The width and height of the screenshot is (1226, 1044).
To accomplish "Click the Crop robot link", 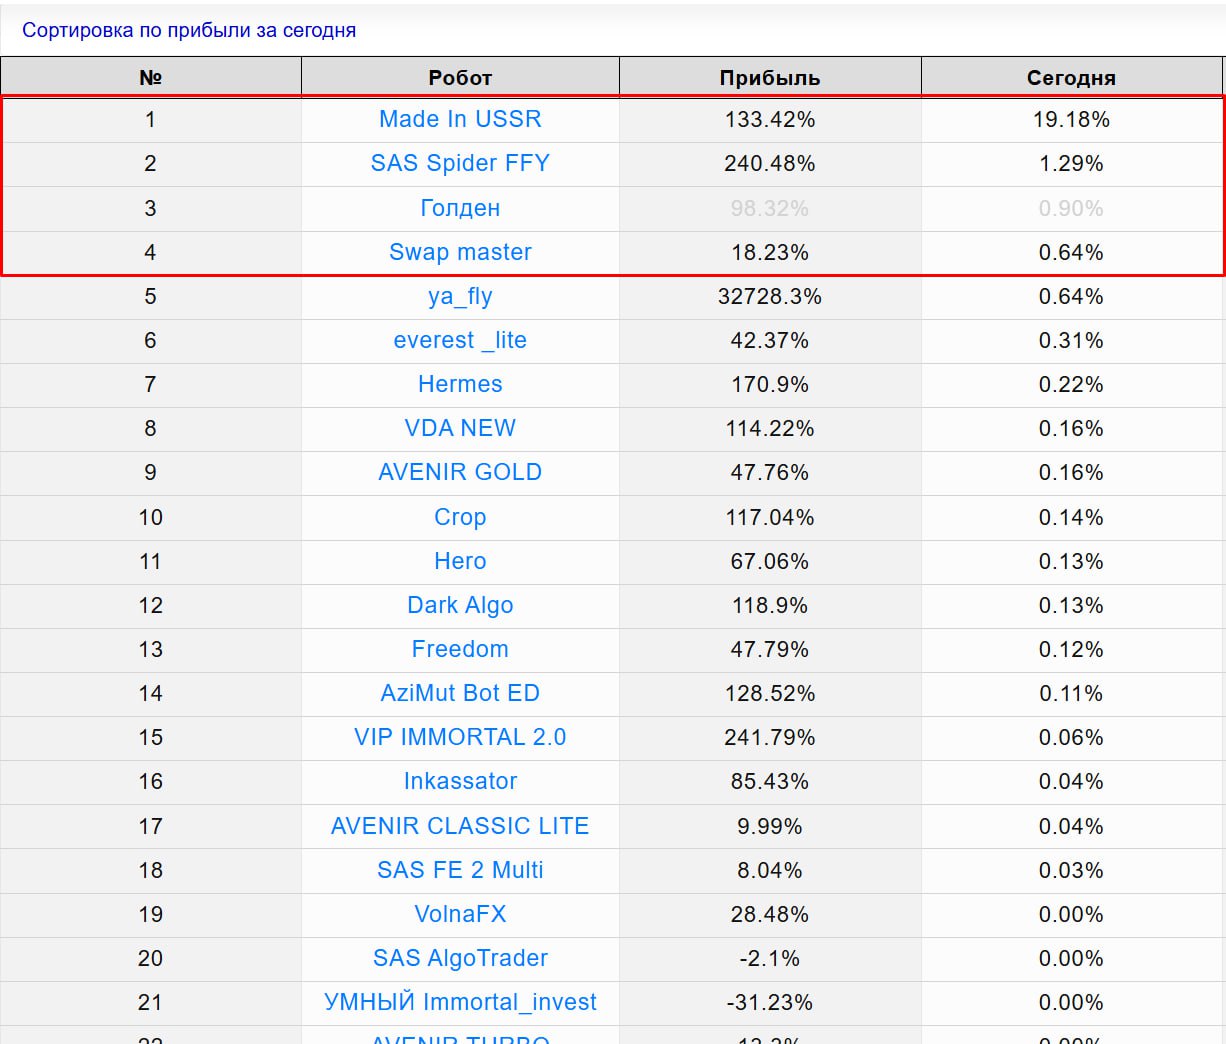I will pyautogui.click(x=460, y=517).
